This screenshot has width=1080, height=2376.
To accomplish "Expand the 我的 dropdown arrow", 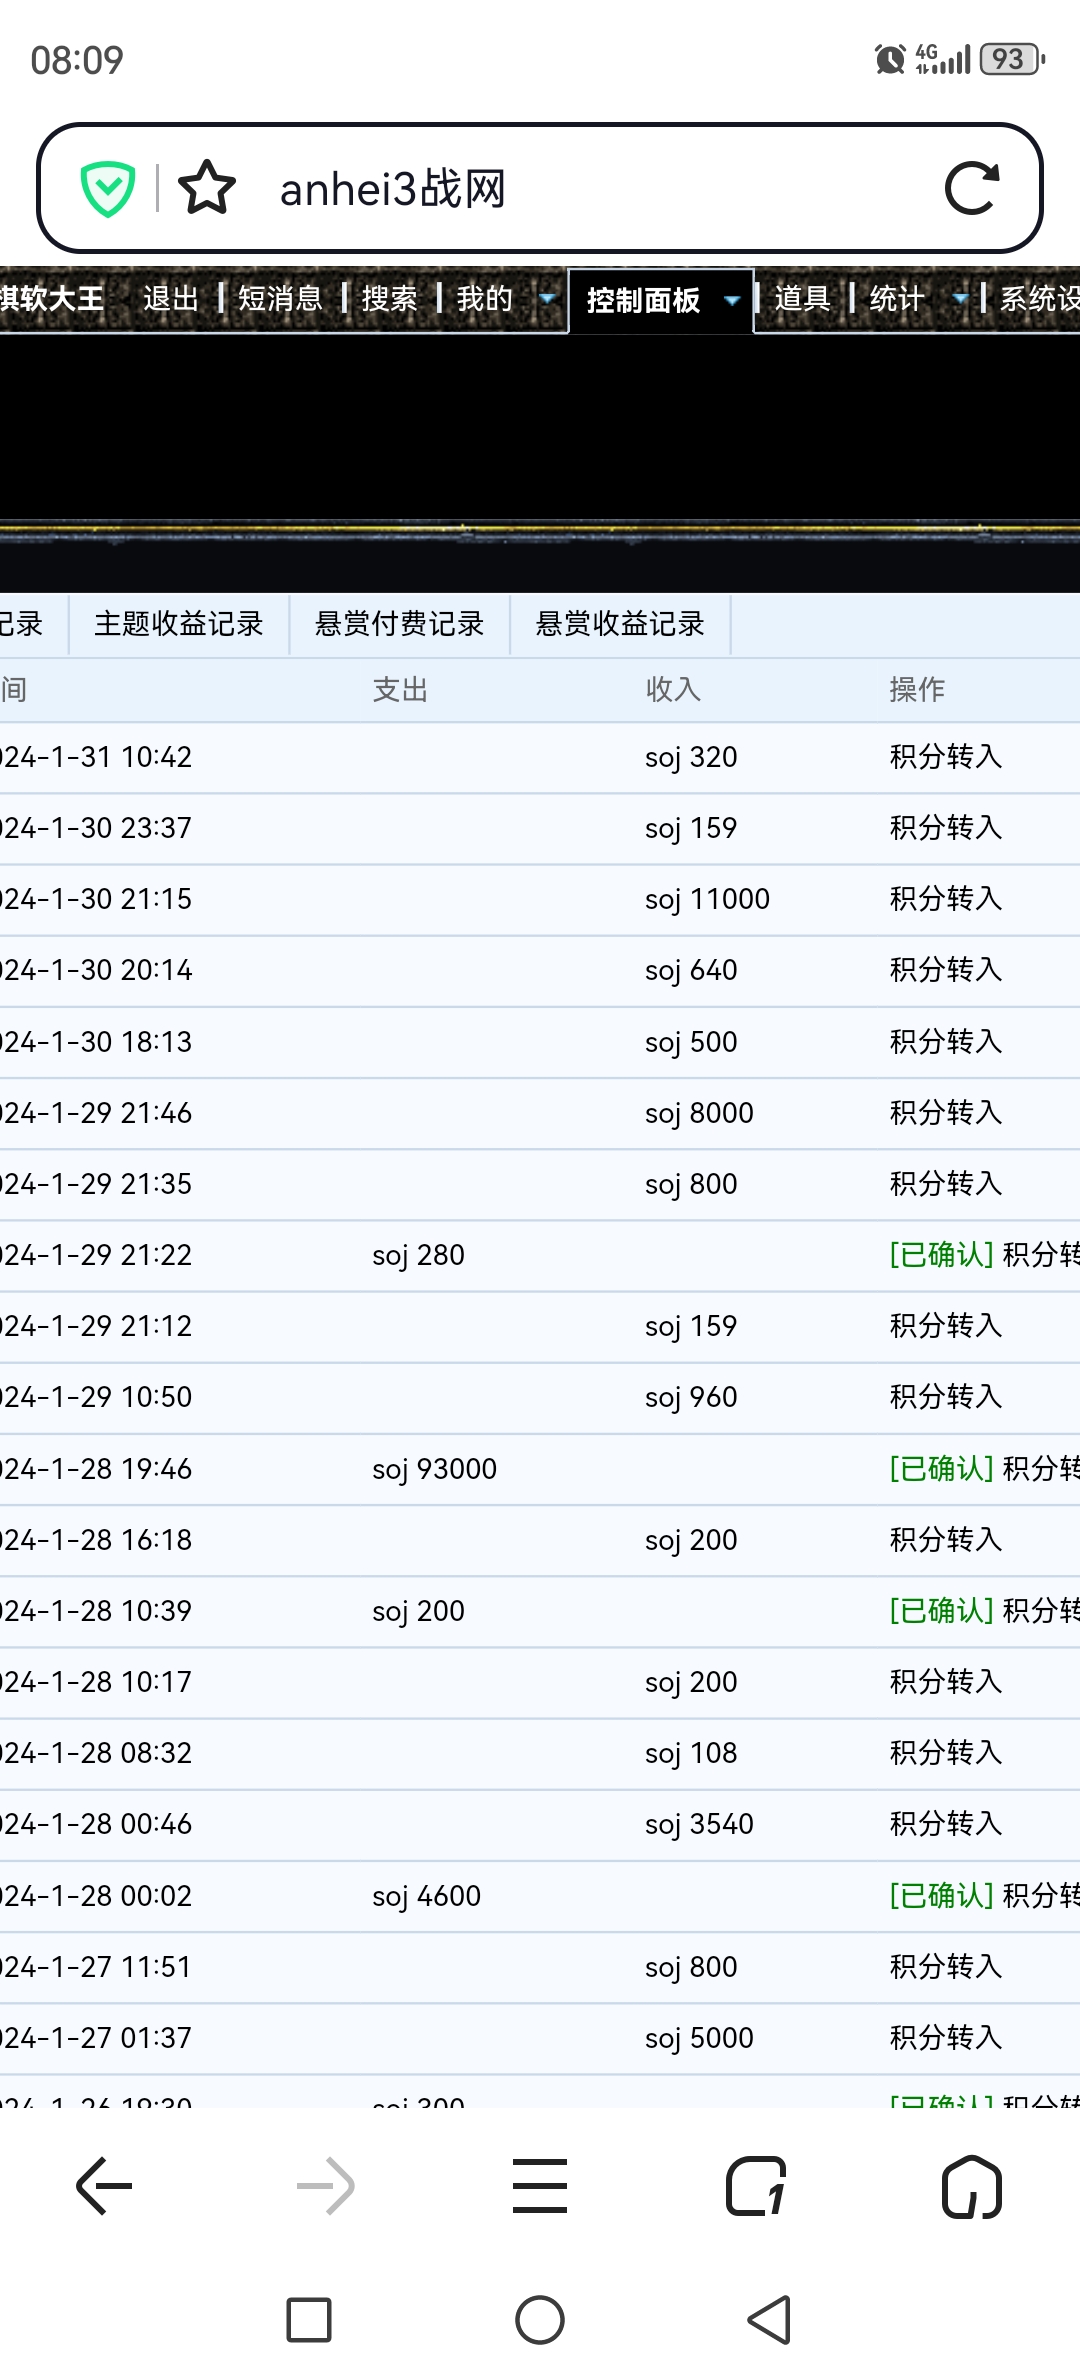I will 547,298.
